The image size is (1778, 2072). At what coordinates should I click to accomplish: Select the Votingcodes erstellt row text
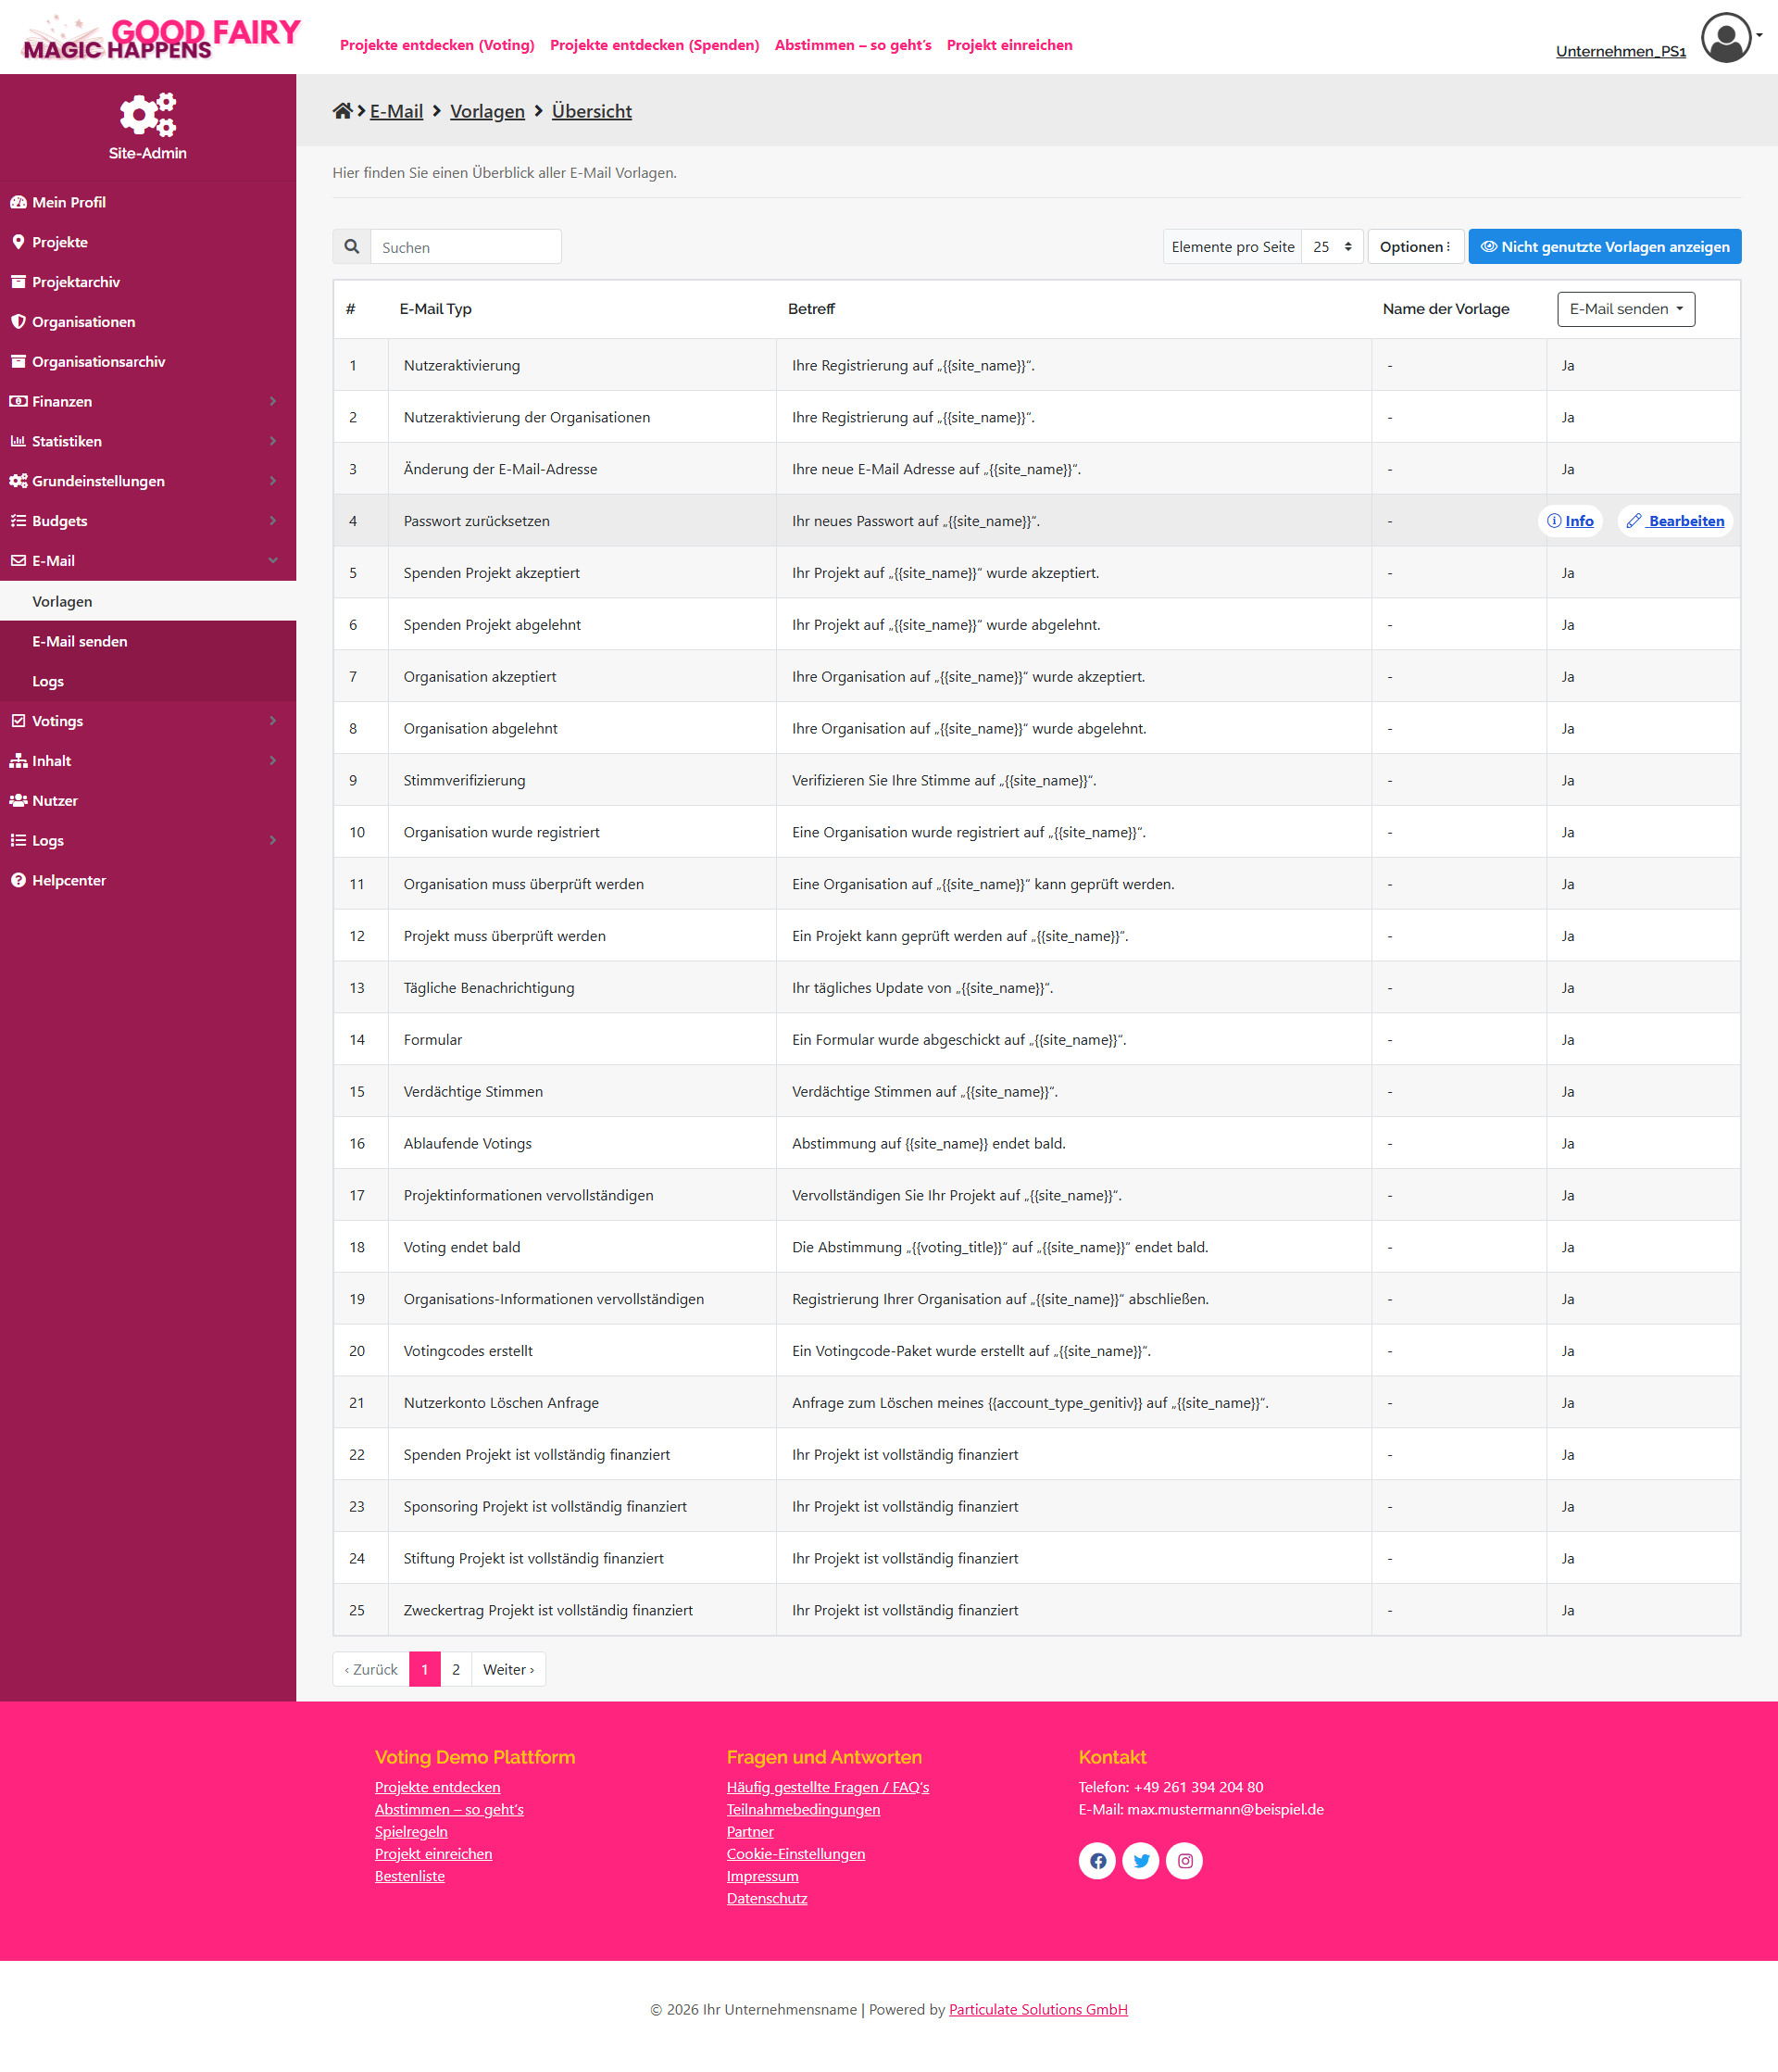(x=468, y=1351)
